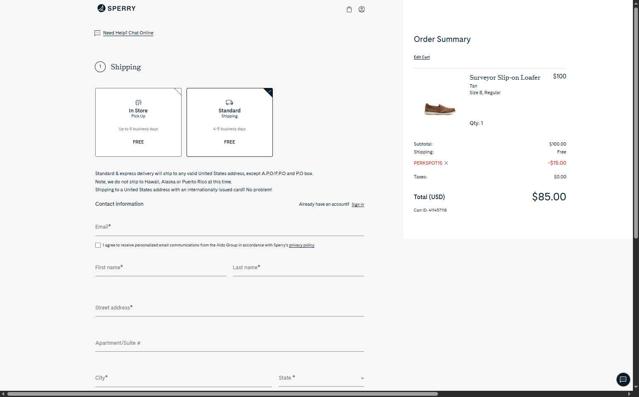Open the privacy policy link
639x397 pixels.
tap(302, 245)
